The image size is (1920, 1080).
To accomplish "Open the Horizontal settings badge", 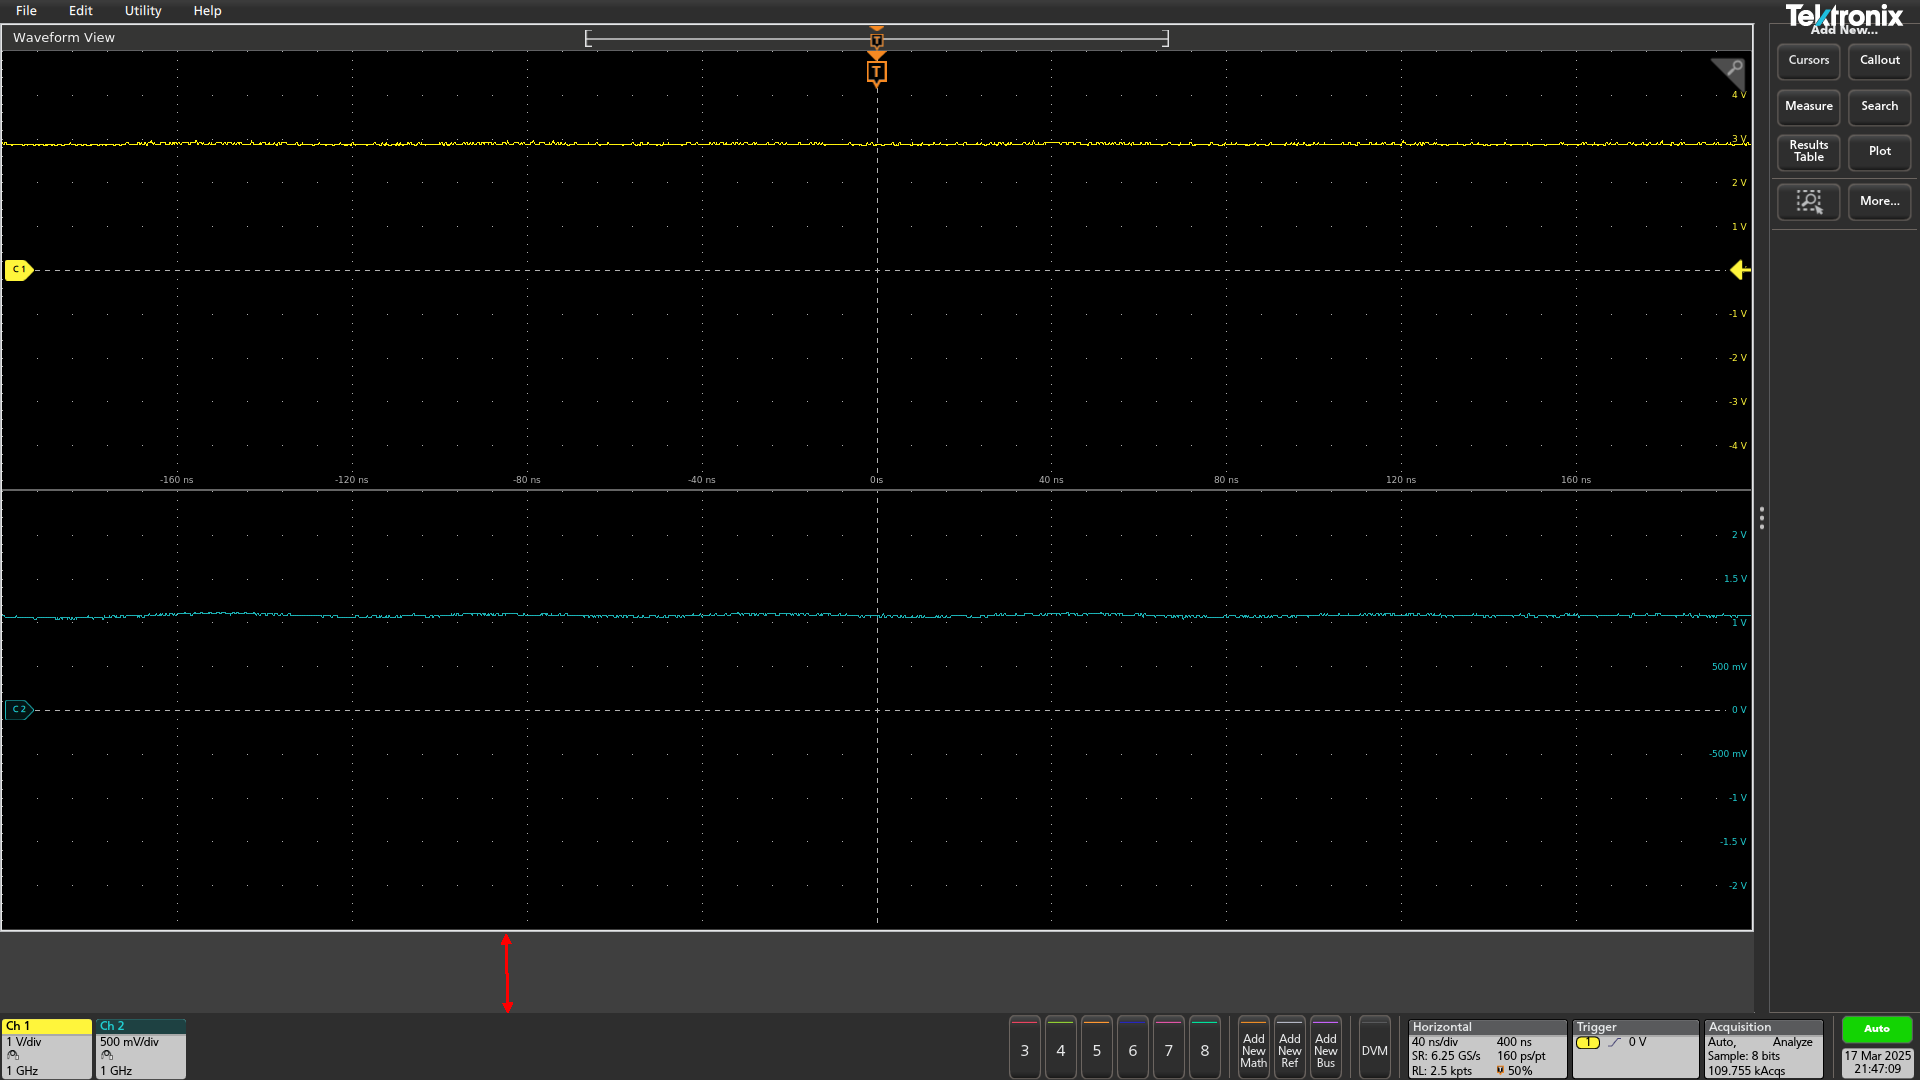I will (1486, 1048).
